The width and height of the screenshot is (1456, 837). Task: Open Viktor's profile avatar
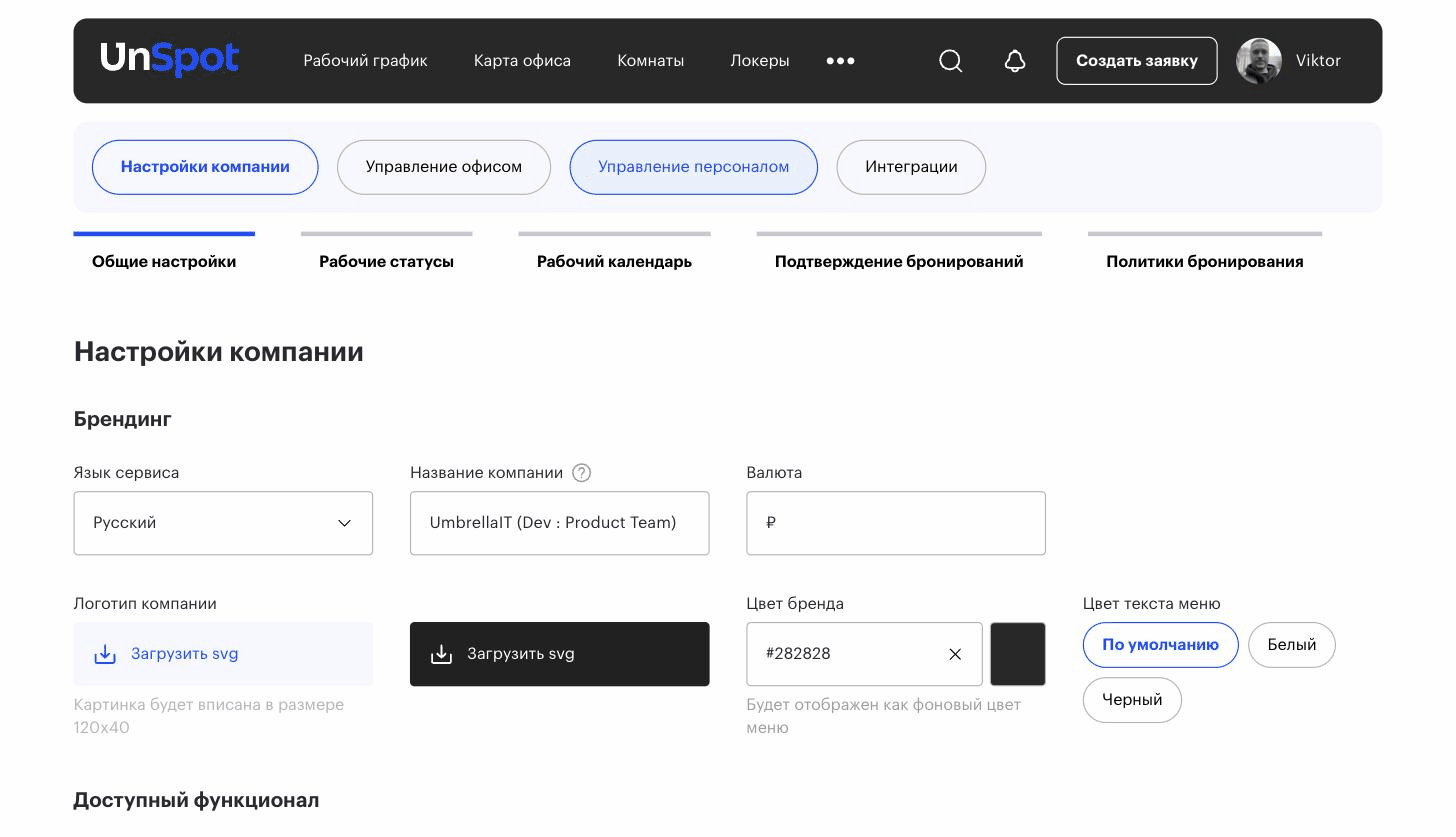point(1259,61)
